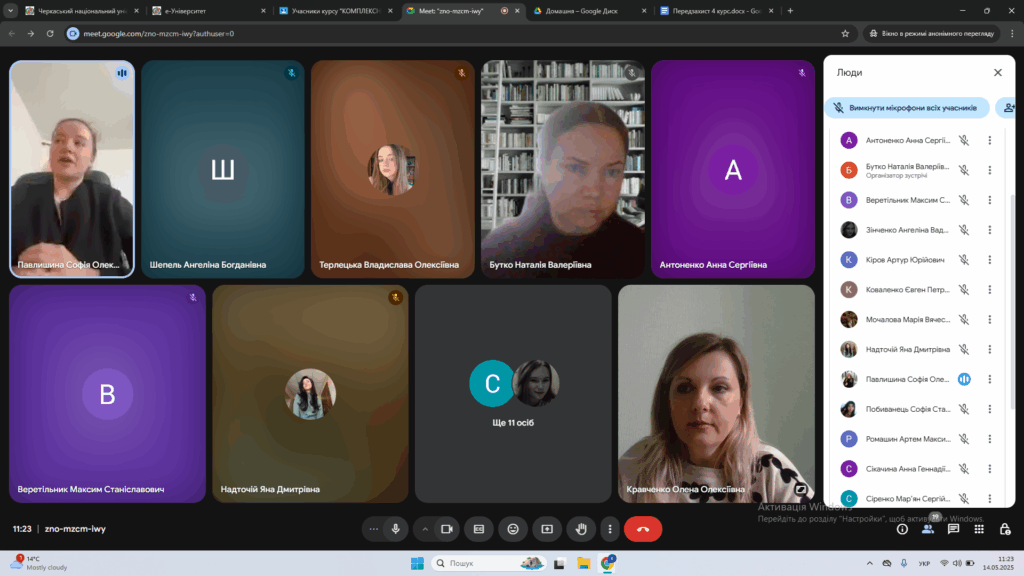Viewport: 1024px width, 576px height.
Task: Toggle your microphone on or off
Action: [x=396, y=529]
